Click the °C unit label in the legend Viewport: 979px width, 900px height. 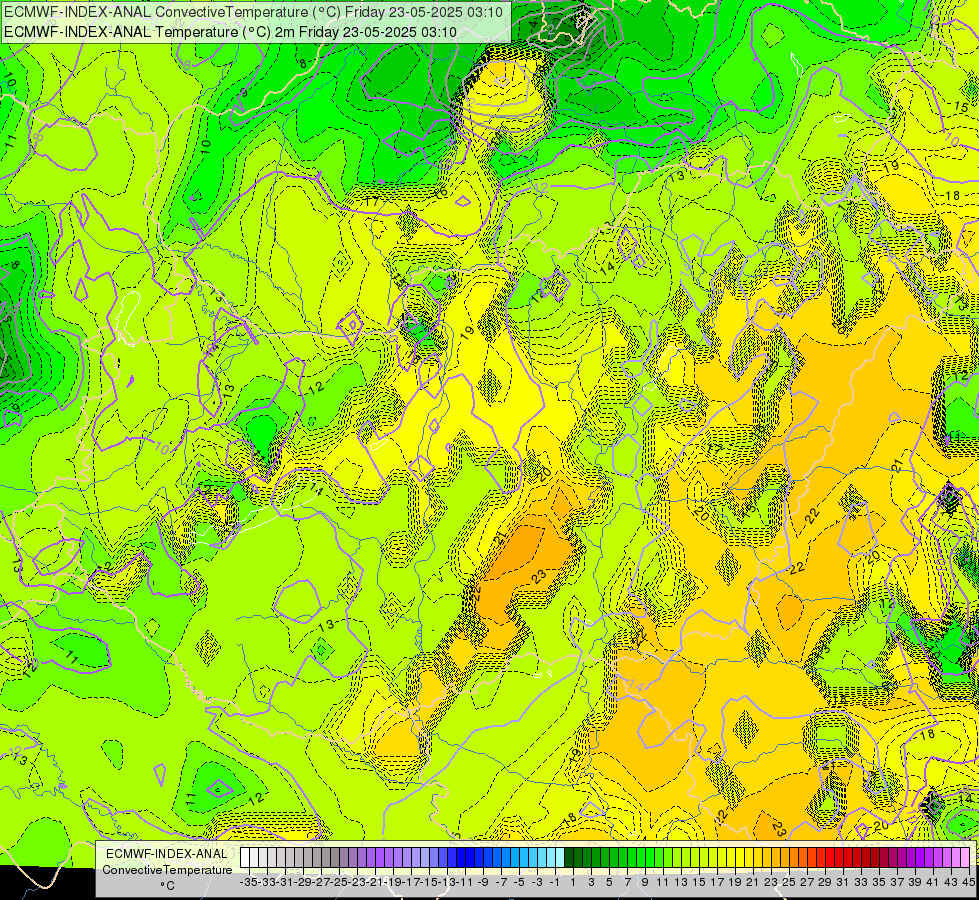[x=167, y=886]
